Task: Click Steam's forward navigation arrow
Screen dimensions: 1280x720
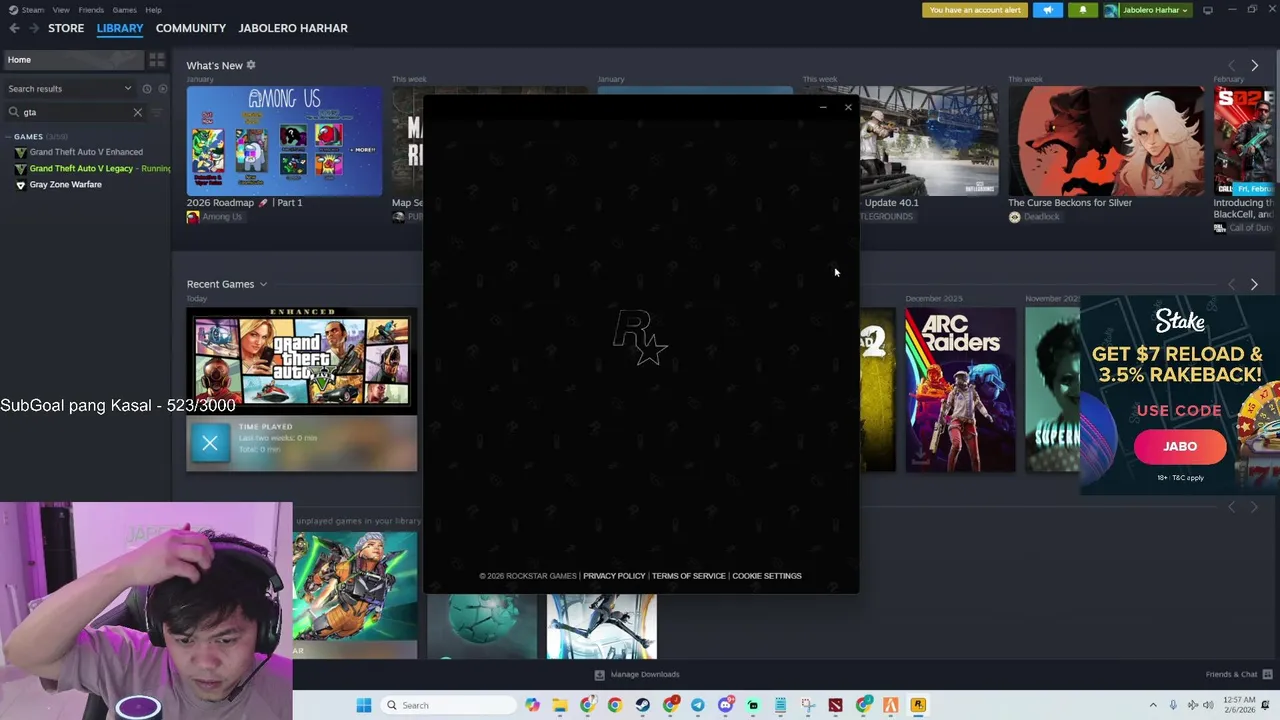Action: coord(34,28)
